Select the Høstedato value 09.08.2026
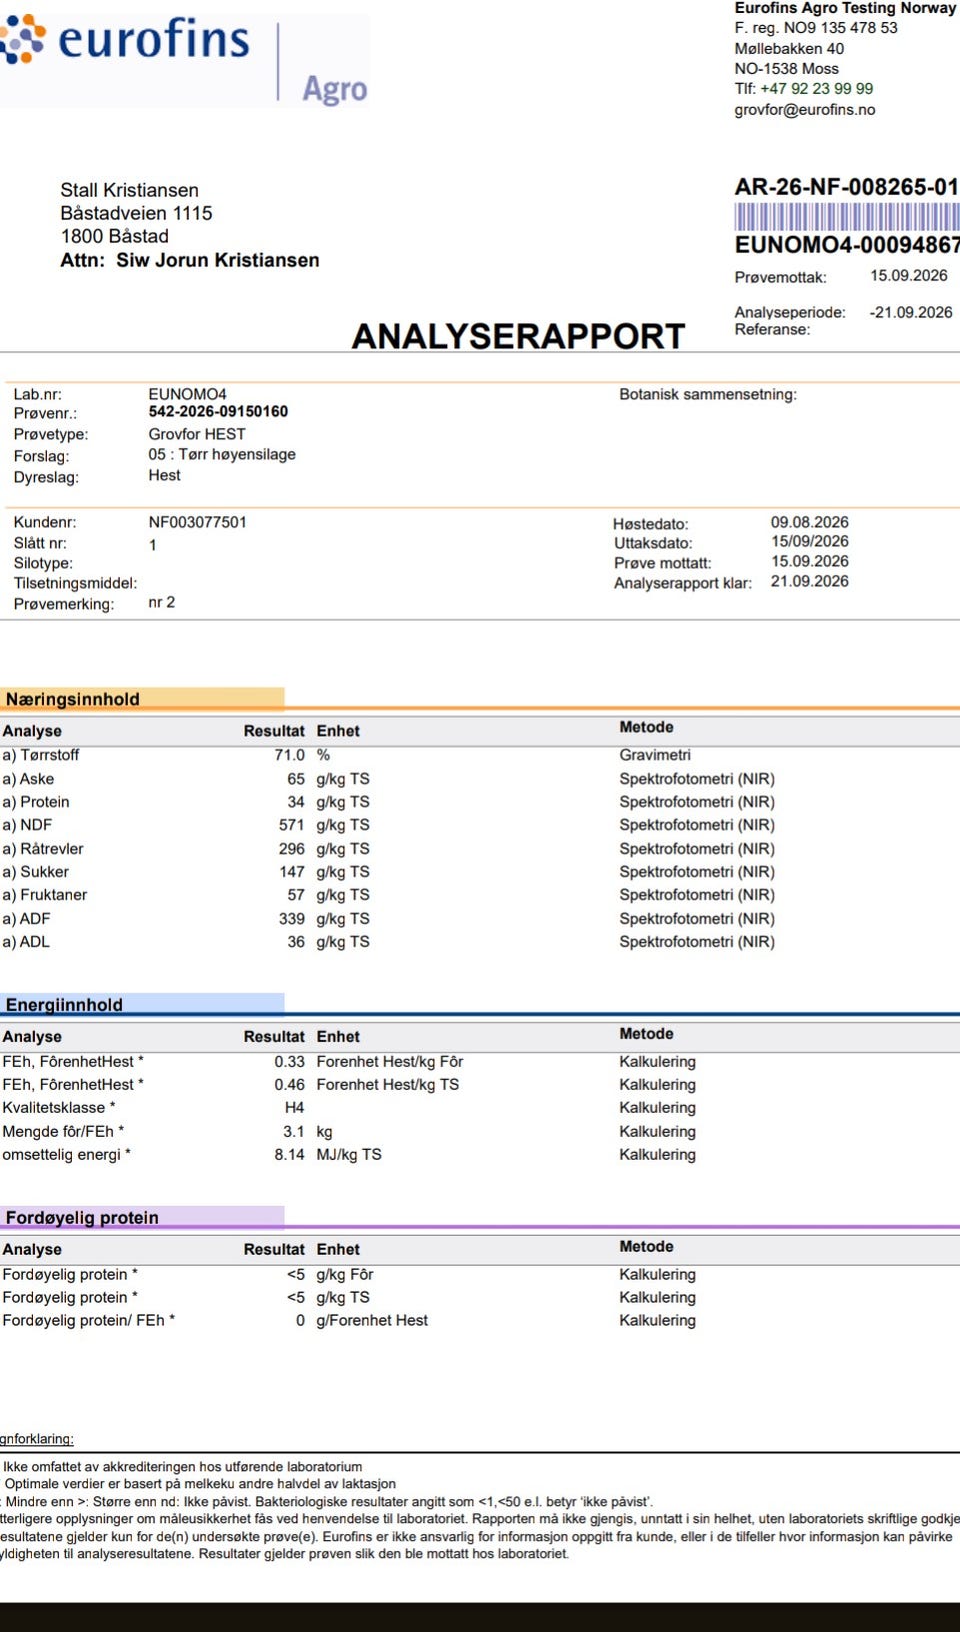960x1632 pixels. coord(809,522)
